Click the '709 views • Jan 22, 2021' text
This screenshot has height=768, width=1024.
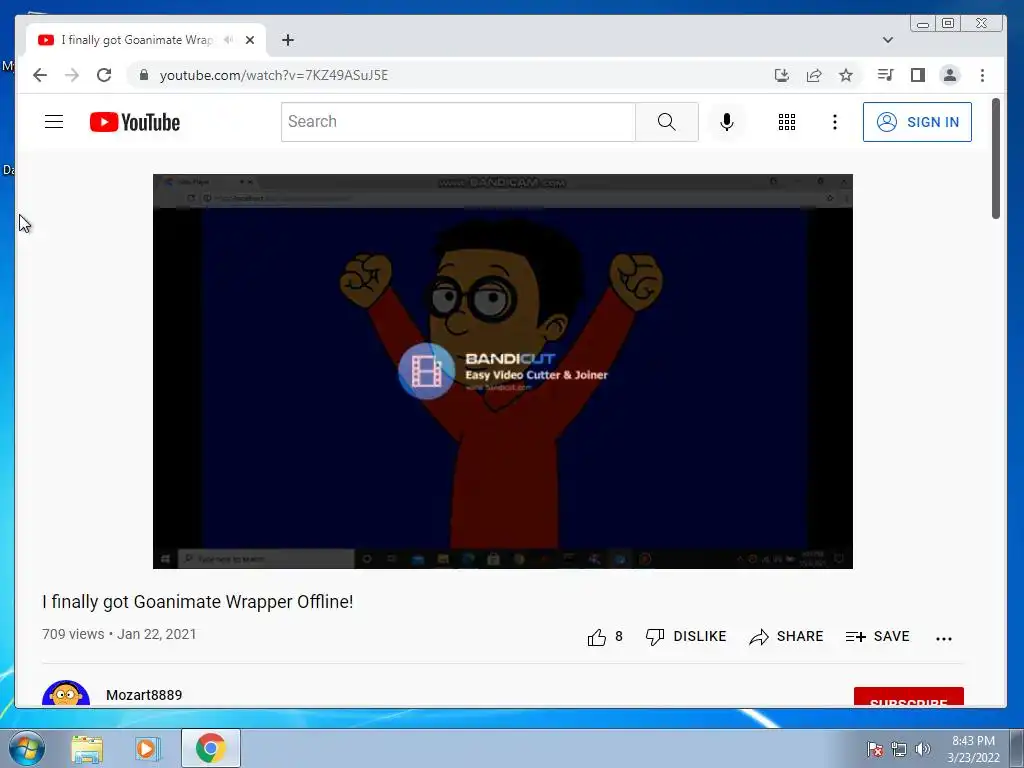tap(119, 634)
